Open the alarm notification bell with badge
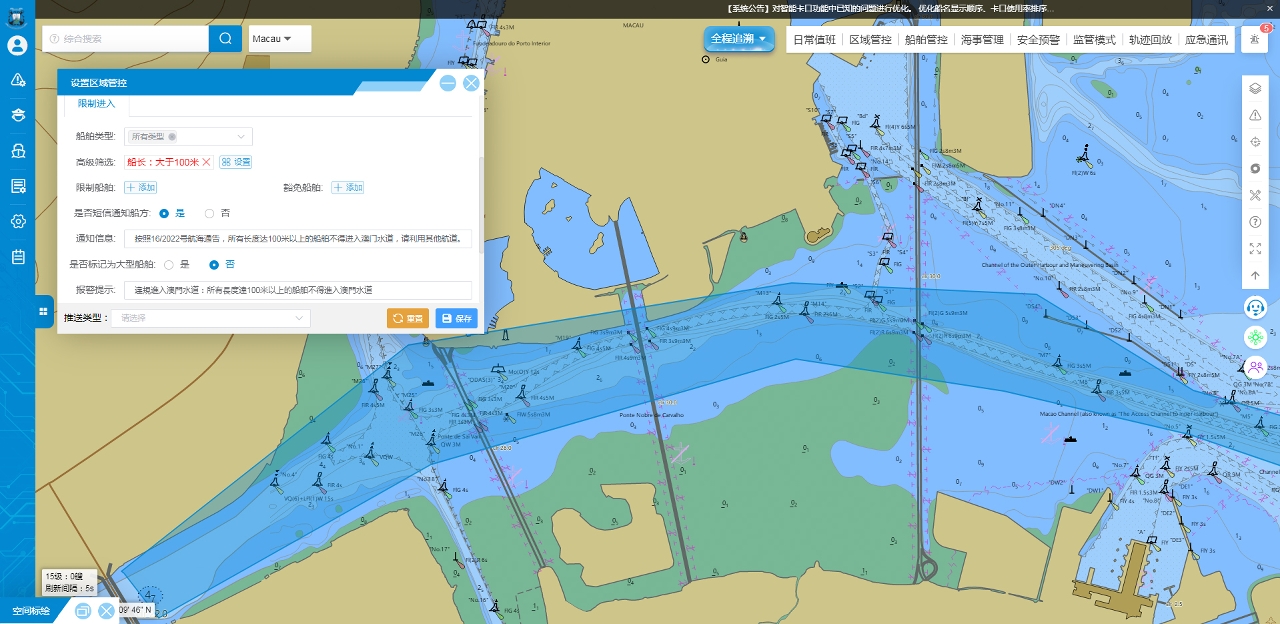1280x624 pixels. pos(1254,39)
